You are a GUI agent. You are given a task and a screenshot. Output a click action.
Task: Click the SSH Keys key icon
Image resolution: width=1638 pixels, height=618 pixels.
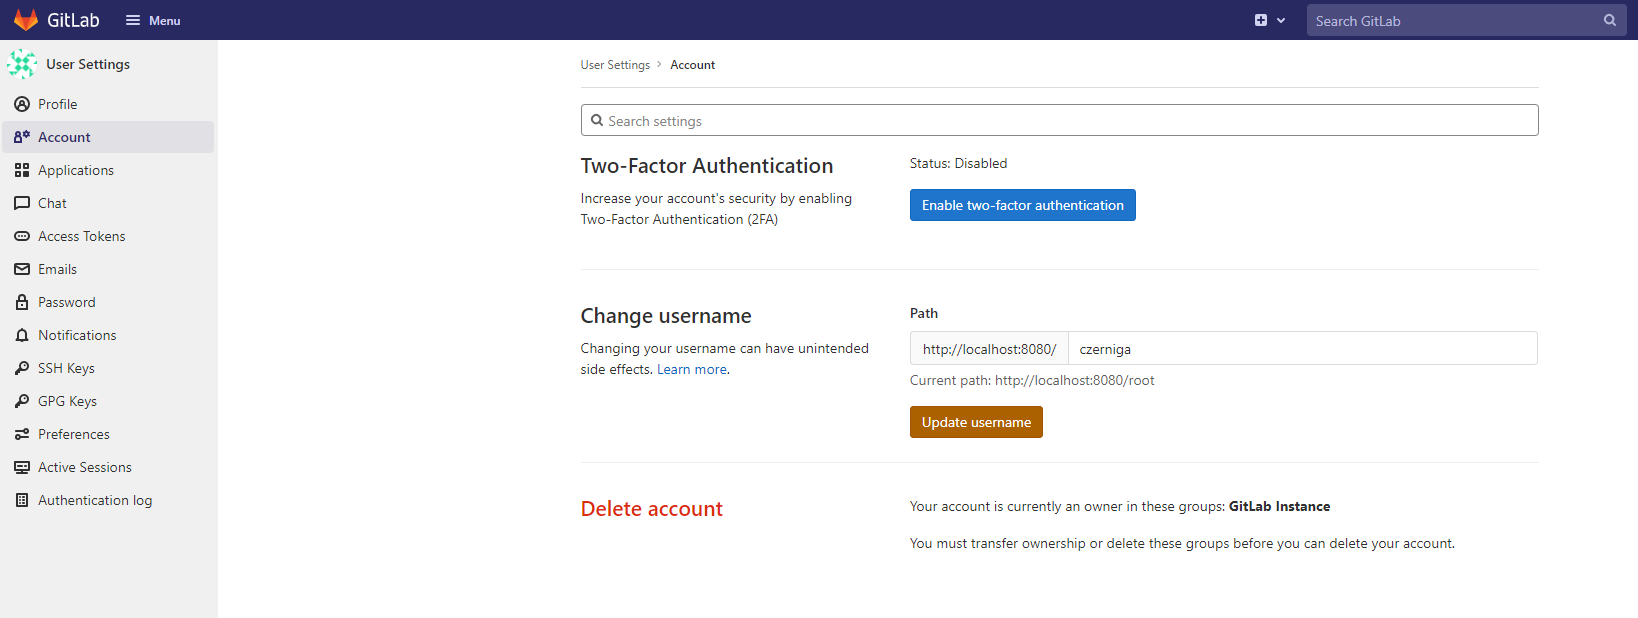coord(22,368)
